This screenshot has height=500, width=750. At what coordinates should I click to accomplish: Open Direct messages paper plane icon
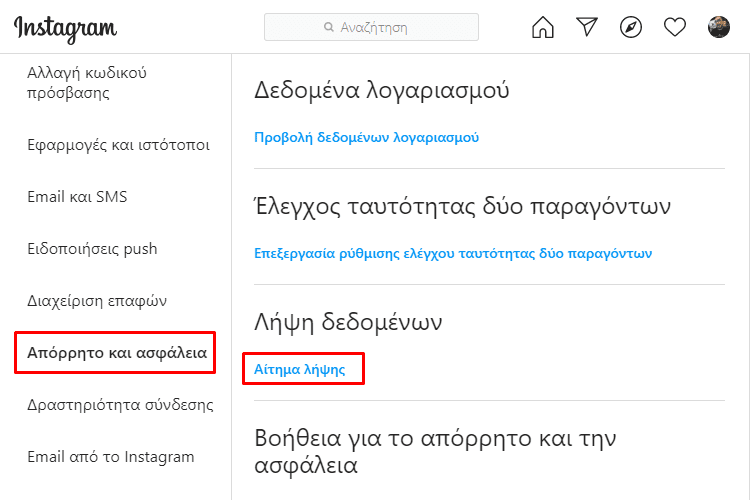pyautogui.click(x=587, y=27)
